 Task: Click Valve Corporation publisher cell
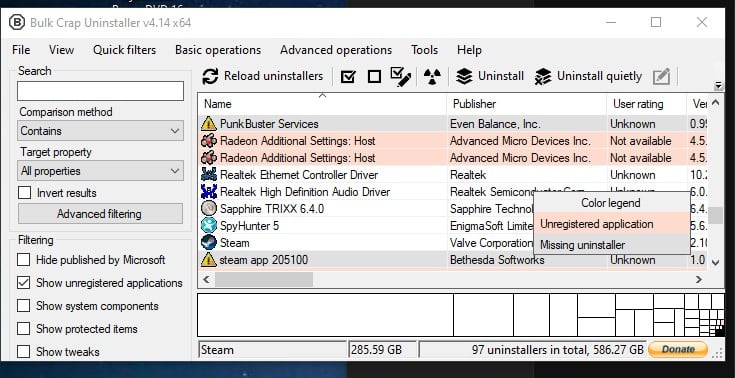[491, 242]
